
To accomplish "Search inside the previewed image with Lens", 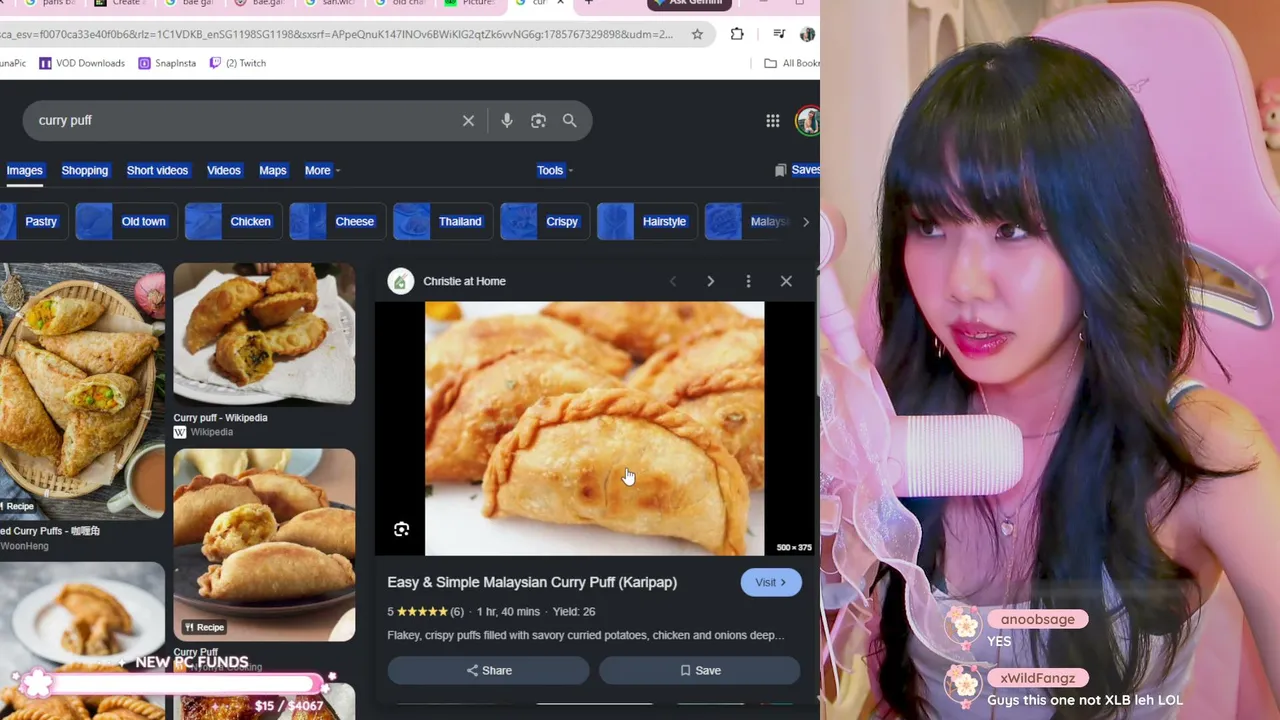I will [401, 529].
